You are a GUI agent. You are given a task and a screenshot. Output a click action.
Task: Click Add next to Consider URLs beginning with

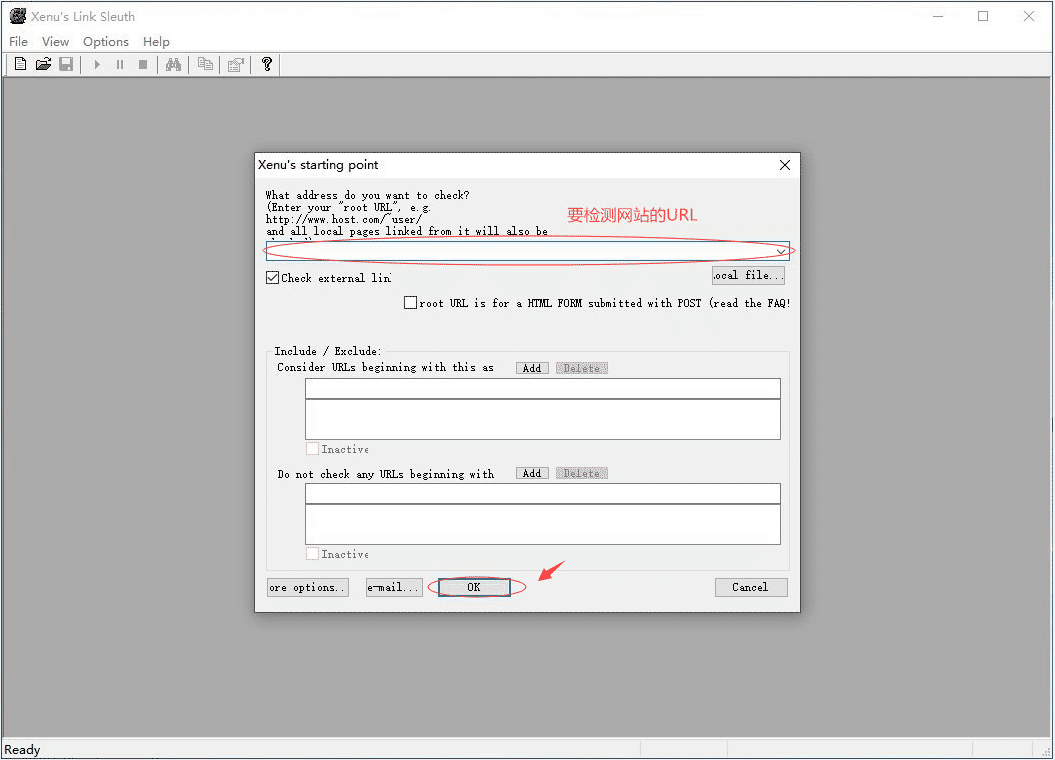(532, 368)
